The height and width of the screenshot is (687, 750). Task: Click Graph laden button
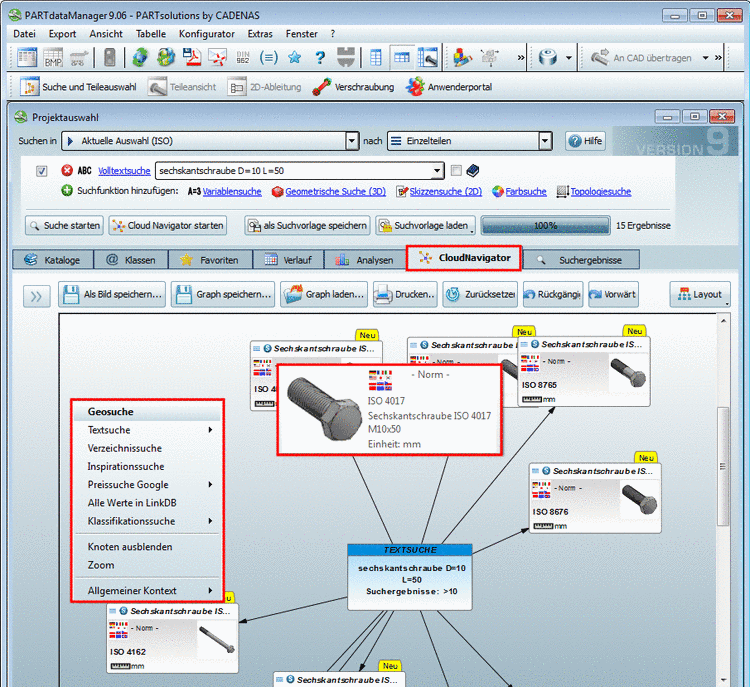point(325,294)
